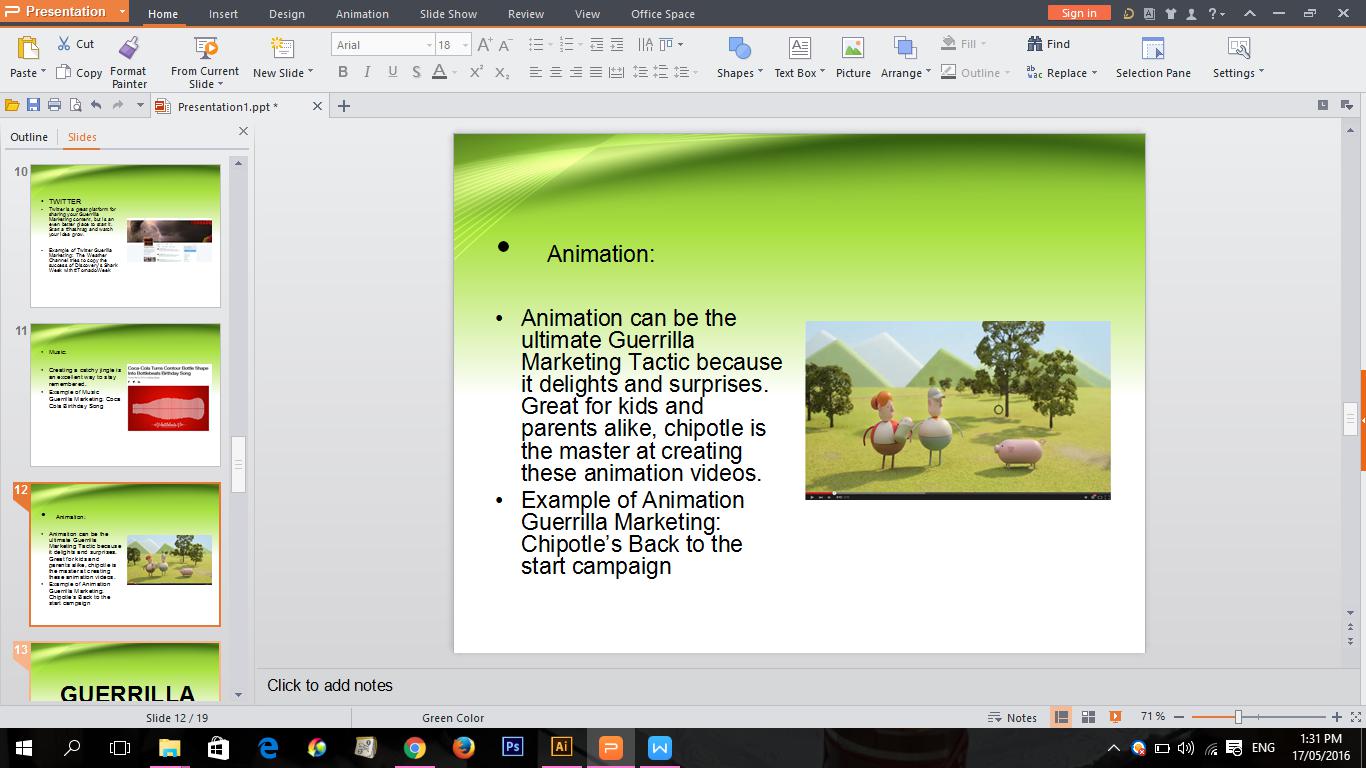Open the Shapes gallery dropdown
Image resolution: width=1366 pixels, height=768 pixels.
(x=760, y=72)
